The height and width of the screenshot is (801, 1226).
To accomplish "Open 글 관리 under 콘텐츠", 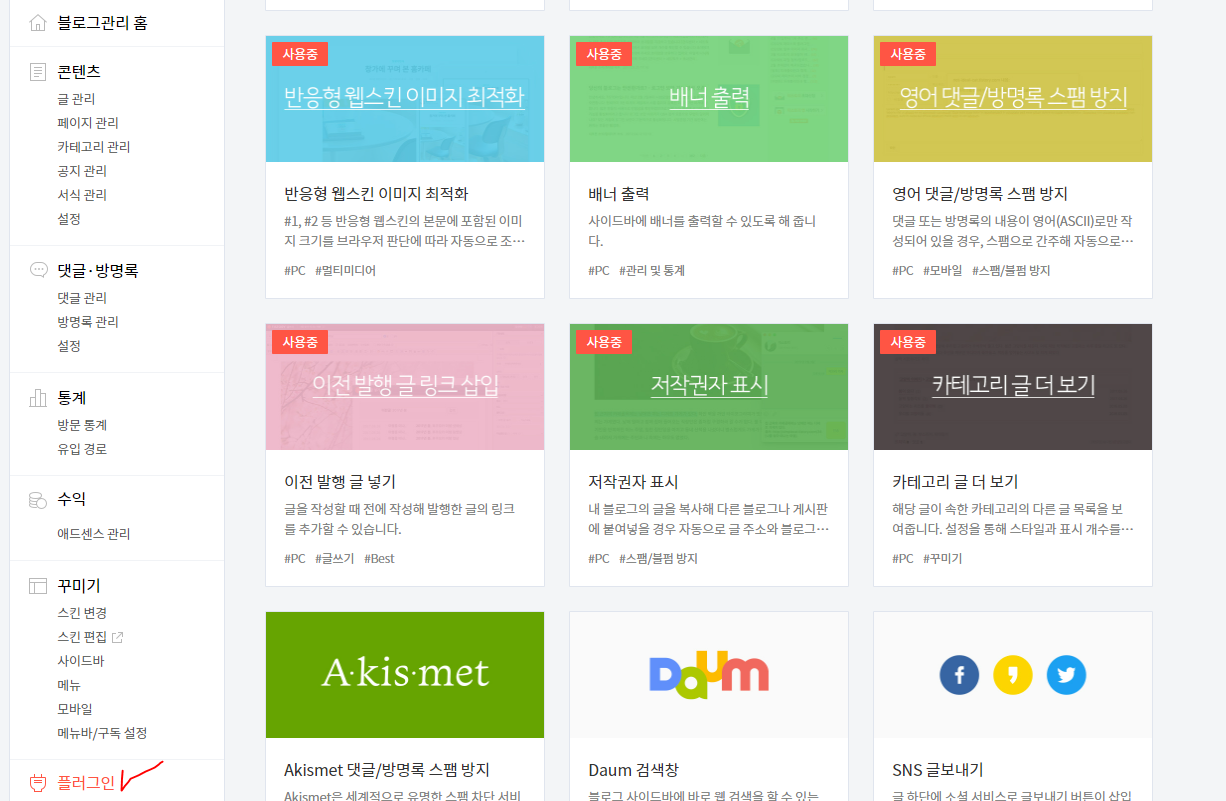I will click(76, 99).
